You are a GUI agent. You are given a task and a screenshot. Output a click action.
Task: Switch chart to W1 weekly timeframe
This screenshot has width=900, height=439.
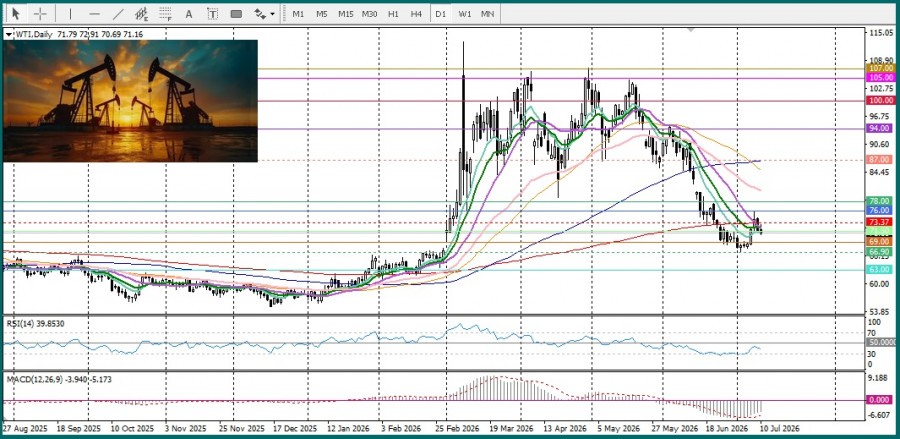464,13
